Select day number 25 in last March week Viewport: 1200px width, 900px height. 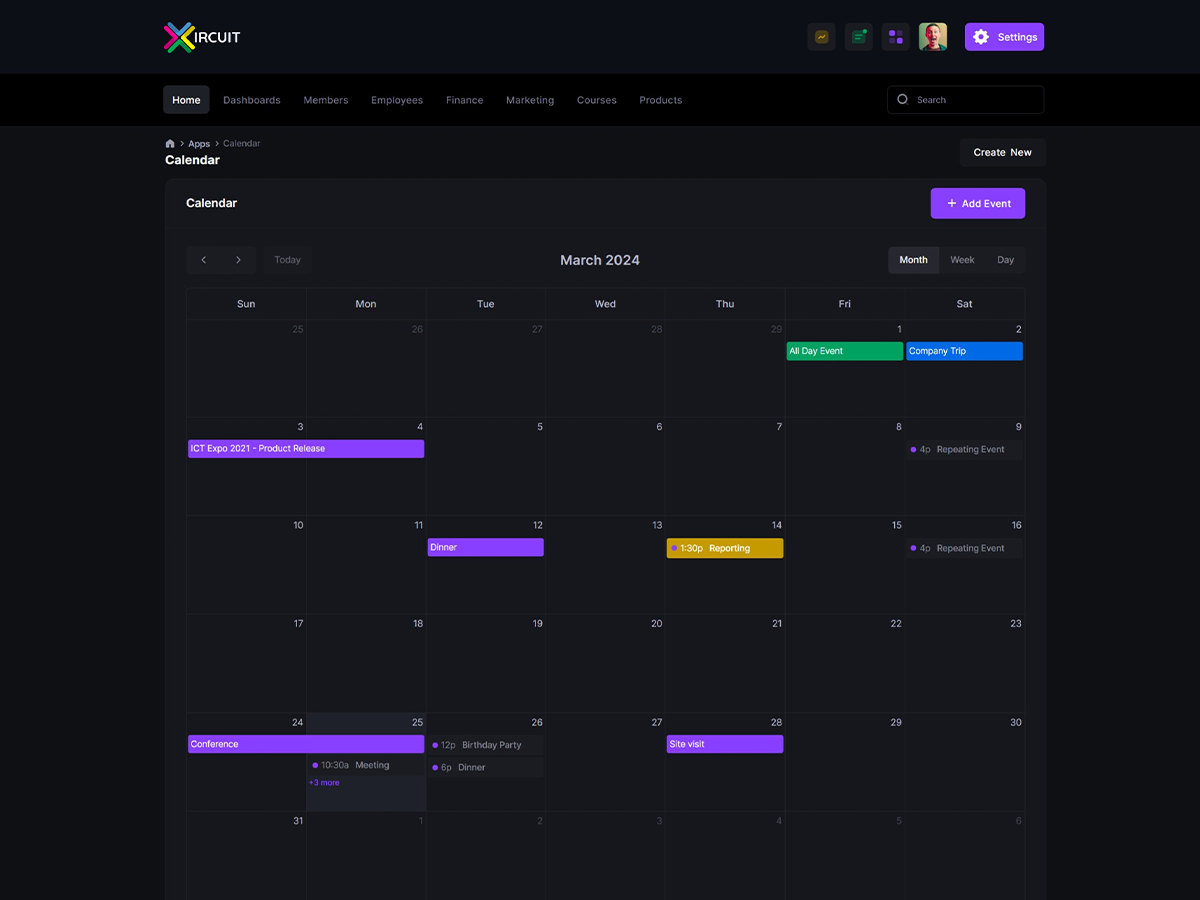[417, 722]
